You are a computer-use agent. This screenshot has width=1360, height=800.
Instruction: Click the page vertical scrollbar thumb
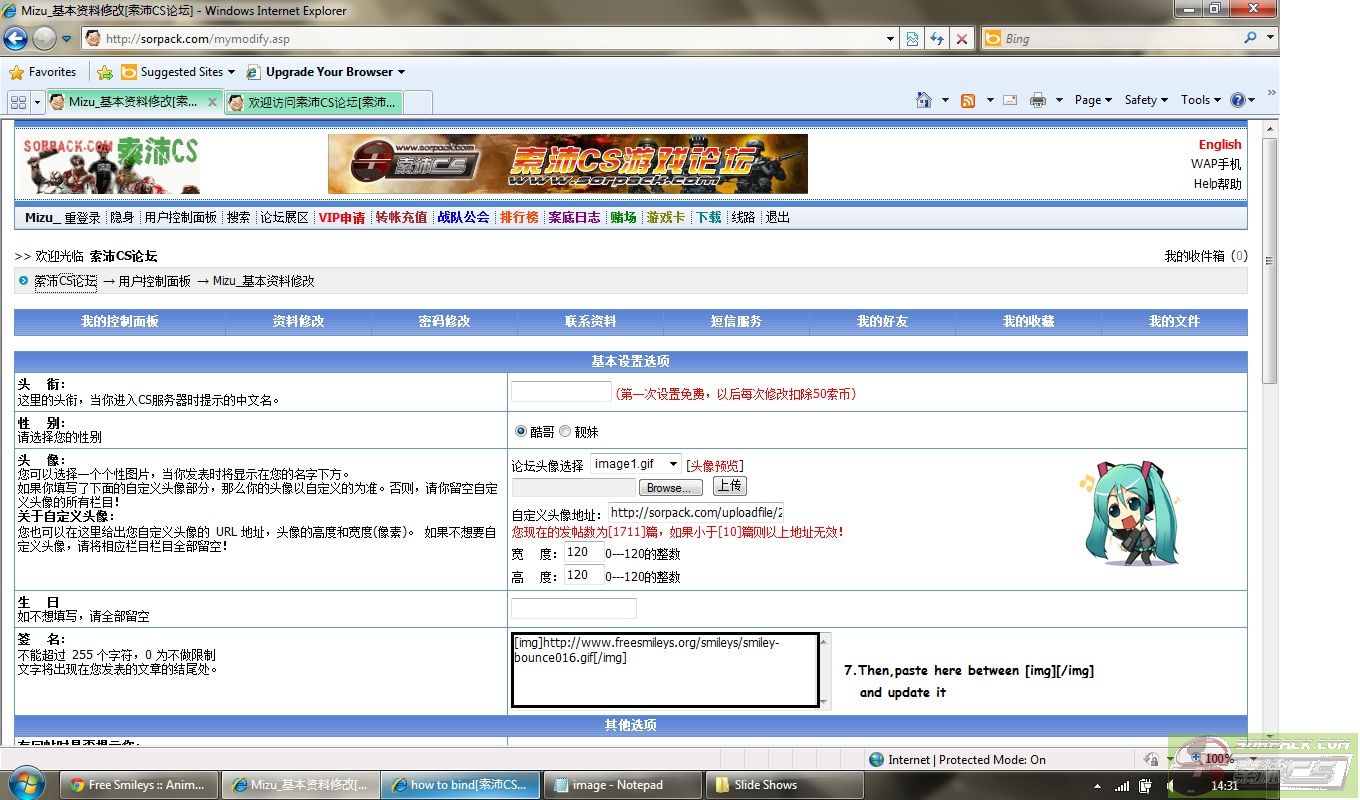[x=1269, y=260]
